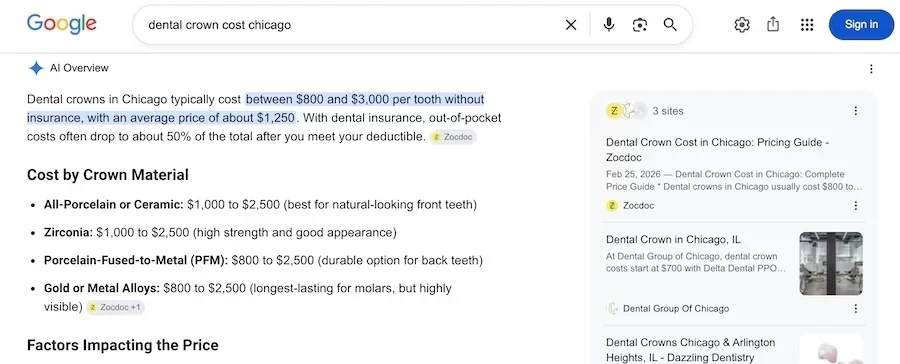Click the share icon in header
This screenshot has width=900, height=364.
point(773,24)
